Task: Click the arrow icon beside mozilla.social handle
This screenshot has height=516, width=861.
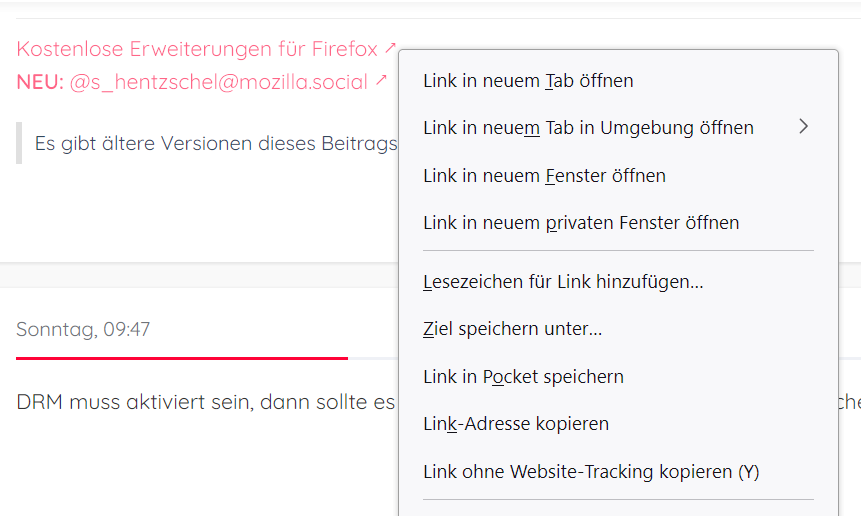Action: [x=381, y=81]
